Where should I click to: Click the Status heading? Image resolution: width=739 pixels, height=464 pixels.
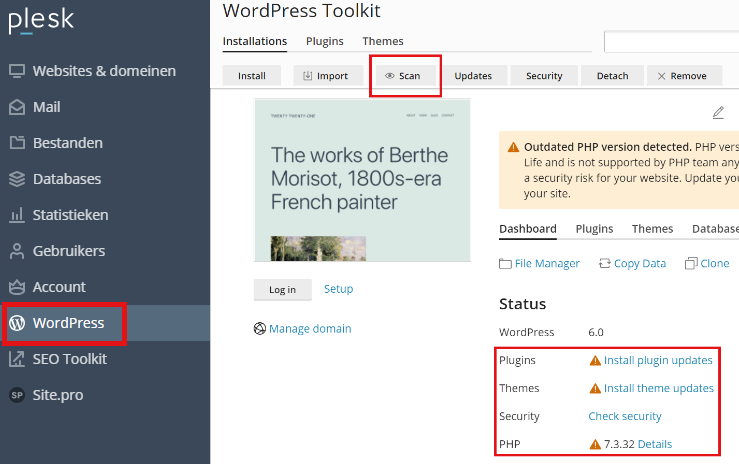pyautogui.click(x=523, y=304)
